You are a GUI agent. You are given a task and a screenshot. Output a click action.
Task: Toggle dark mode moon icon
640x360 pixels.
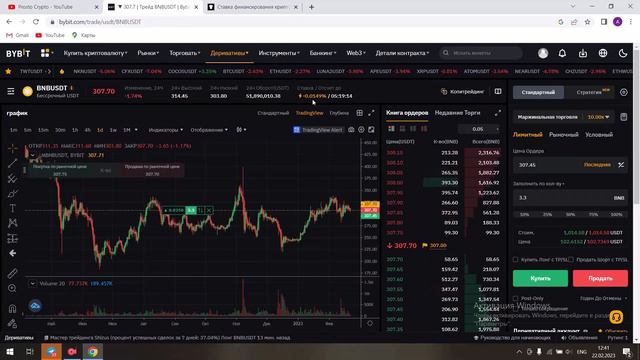(x=623, y=53)
